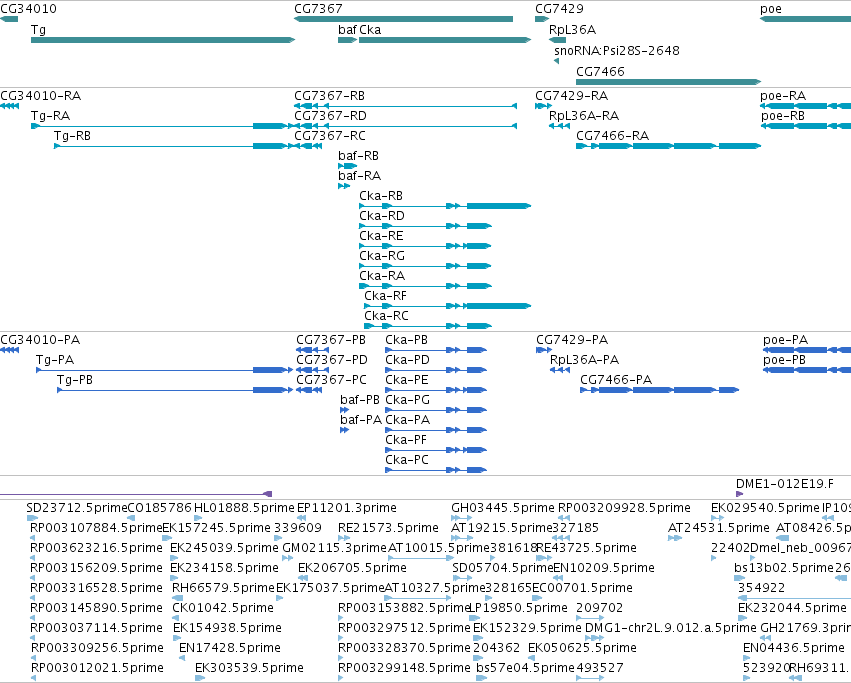Click the Cka-PB protein label
Image resolution: width=851 pixels, height=683 pixels.
407,340
